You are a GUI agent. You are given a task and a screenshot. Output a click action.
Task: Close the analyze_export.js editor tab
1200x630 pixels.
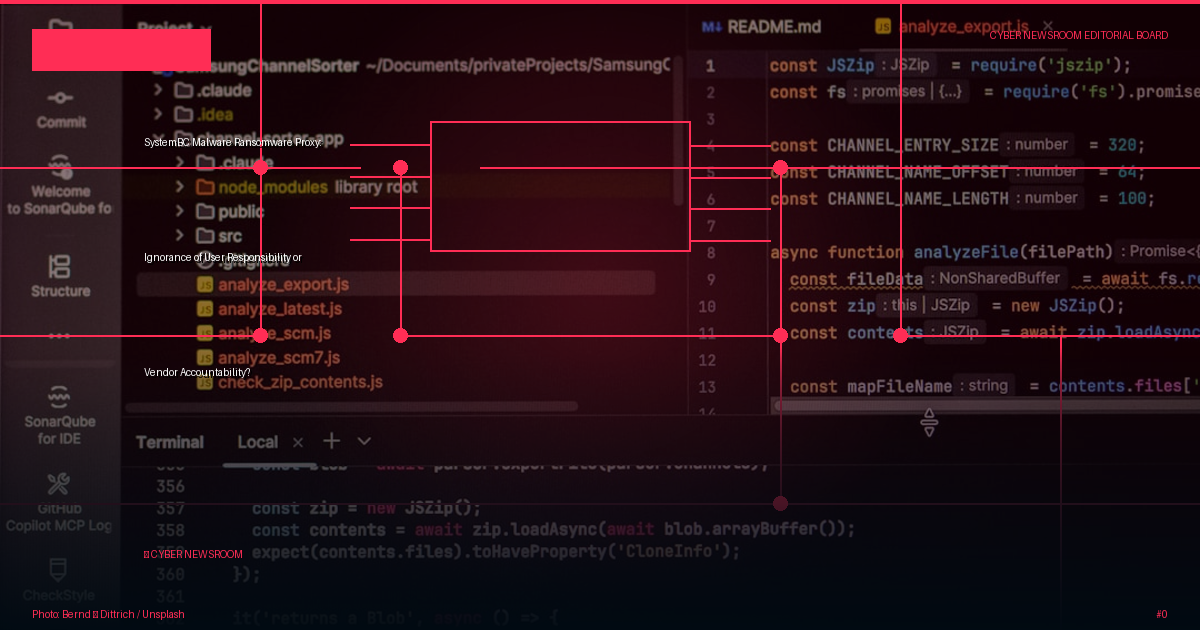coord(1047,26)
